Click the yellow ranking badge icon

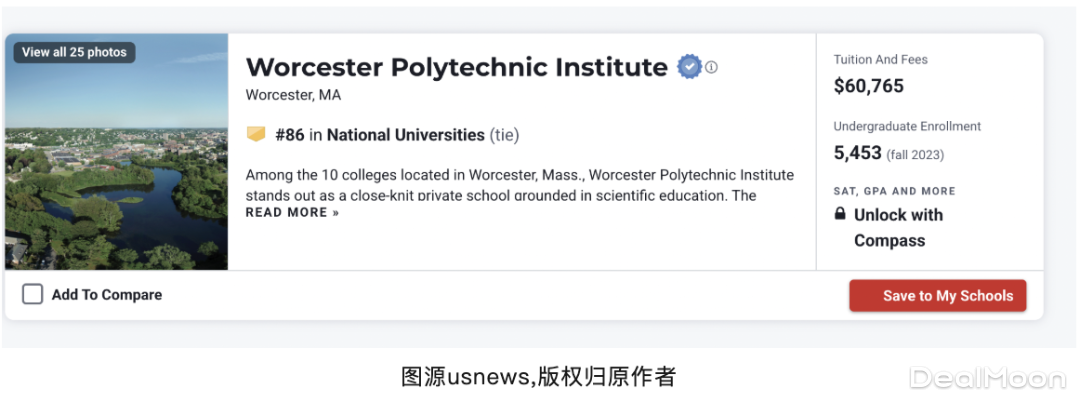257,134
